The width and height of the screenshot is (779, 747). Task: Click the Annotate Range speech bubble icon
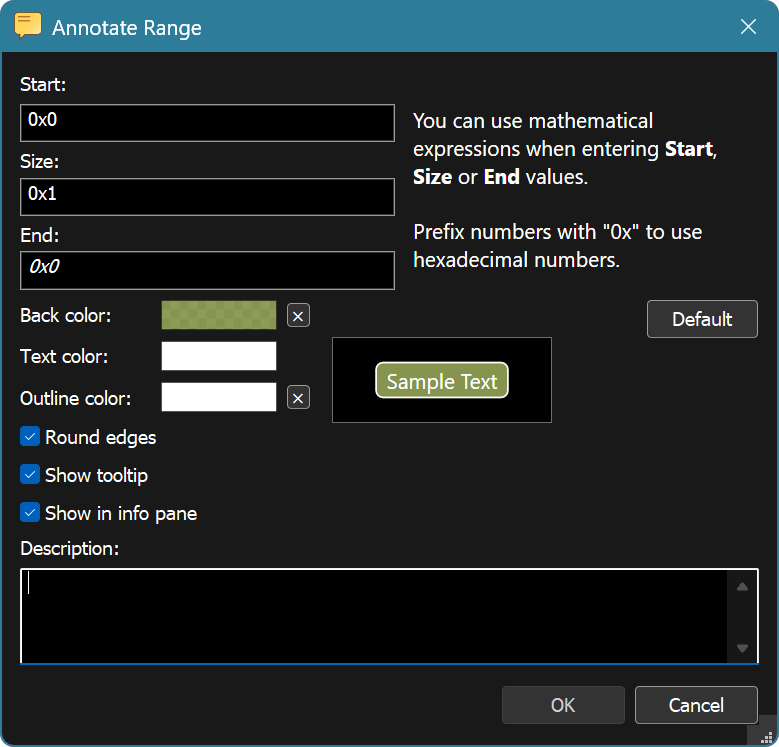28,26
